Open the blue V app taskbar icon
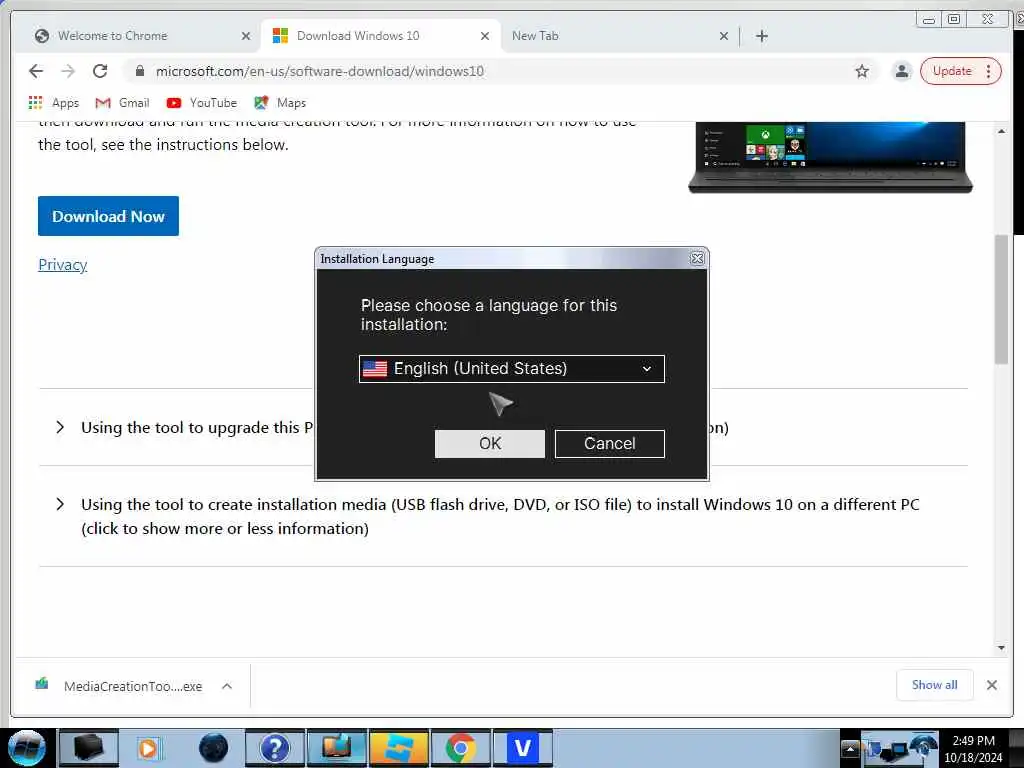The width and height of the screenshot is (1024, 768). click(x=522, y=748)
